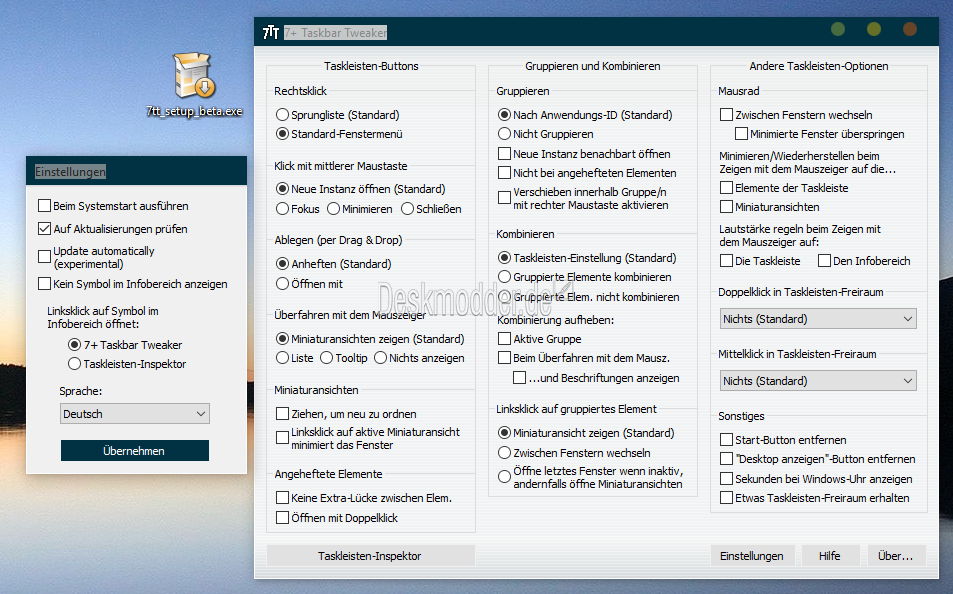Check Start-Button entfernen
The image size is (953, 594).
[726, 440]
